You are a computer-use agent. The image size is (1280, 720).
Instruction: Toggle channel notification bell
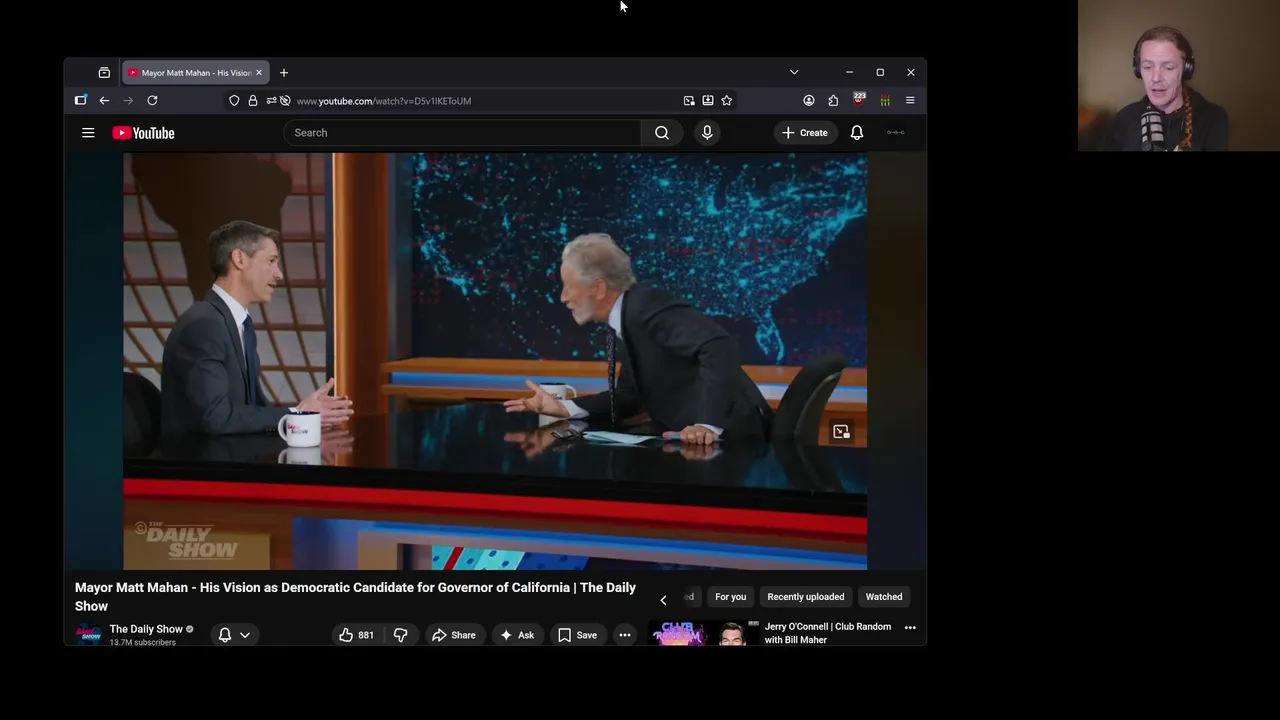[225, 635]
